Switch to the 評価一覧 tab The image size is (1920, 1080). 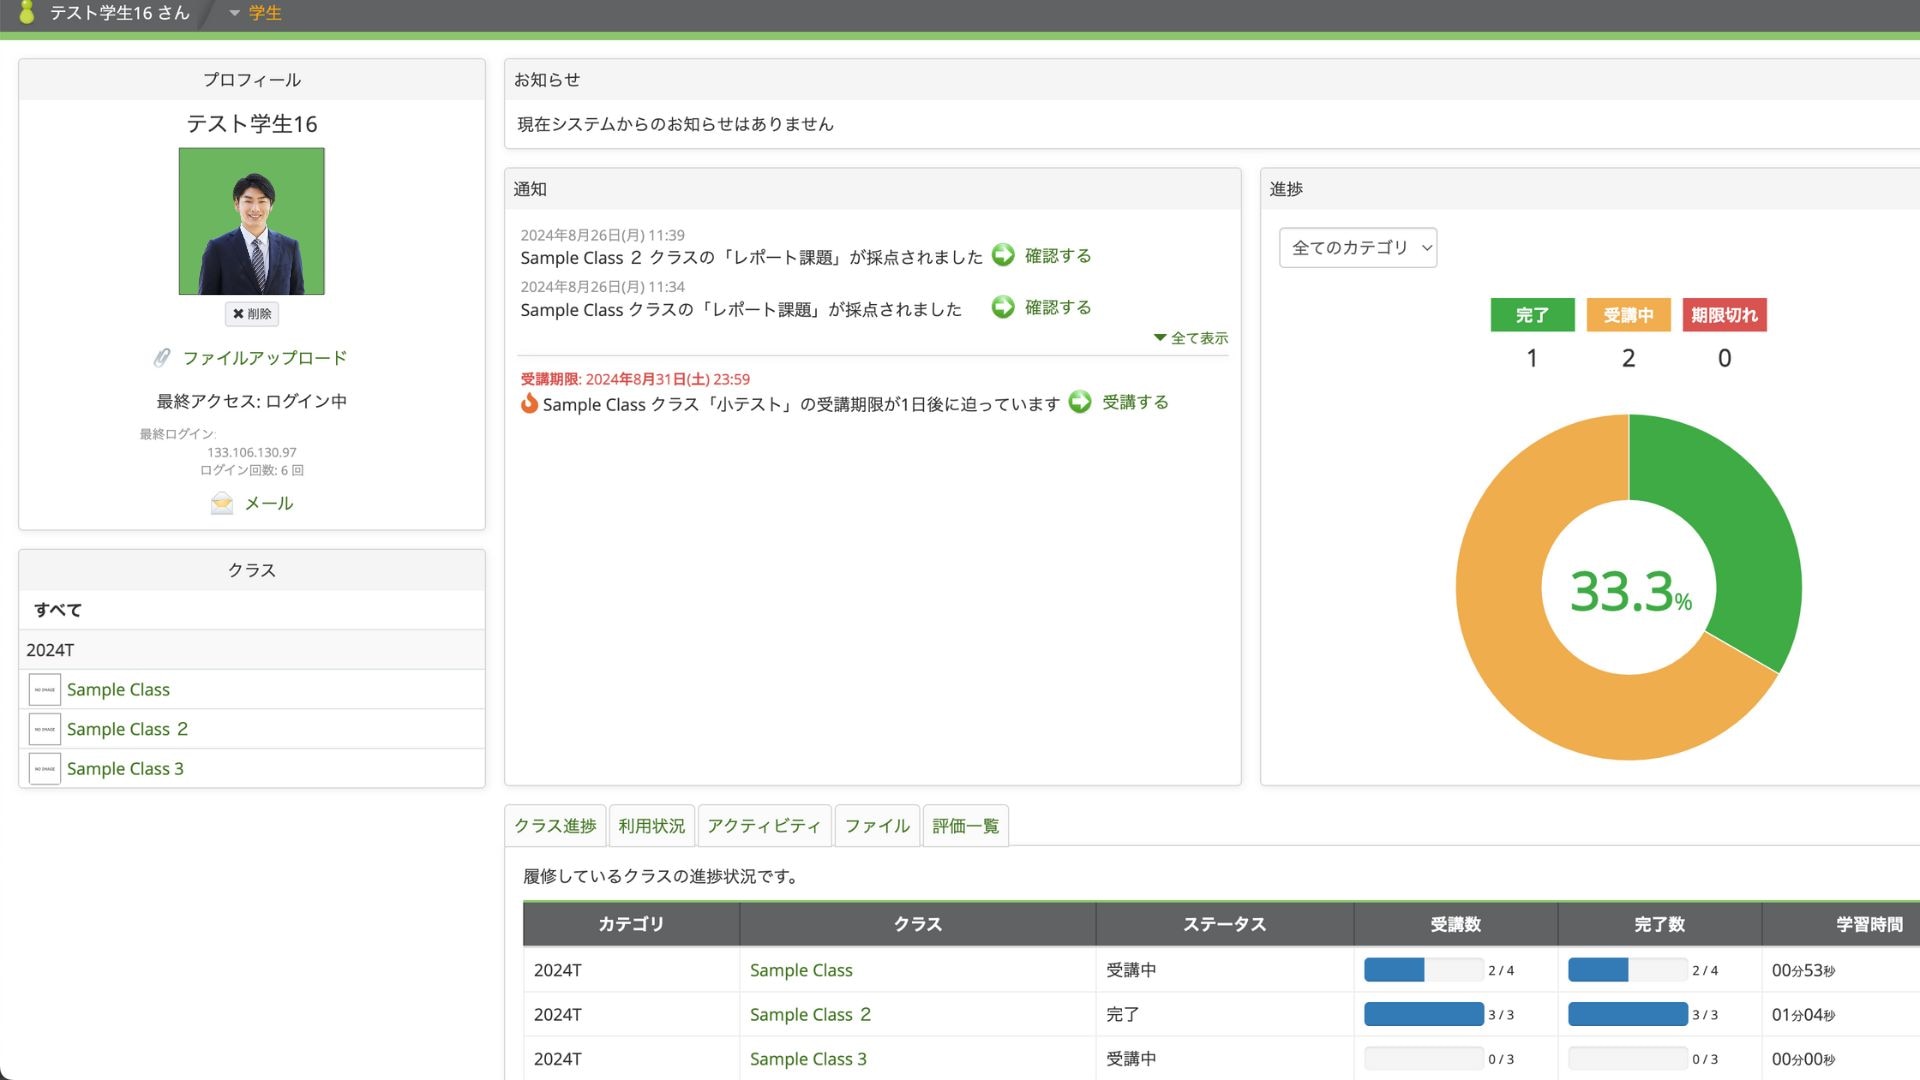tap(967, 824)
